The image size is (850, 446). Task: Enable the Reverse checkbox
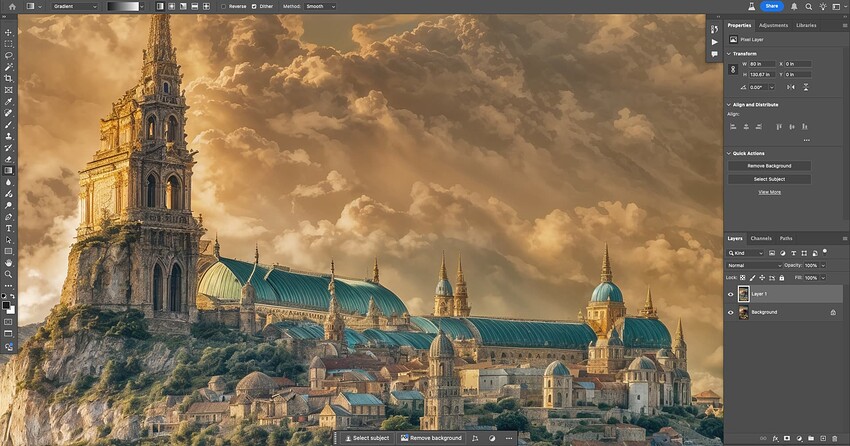[223, 7]
